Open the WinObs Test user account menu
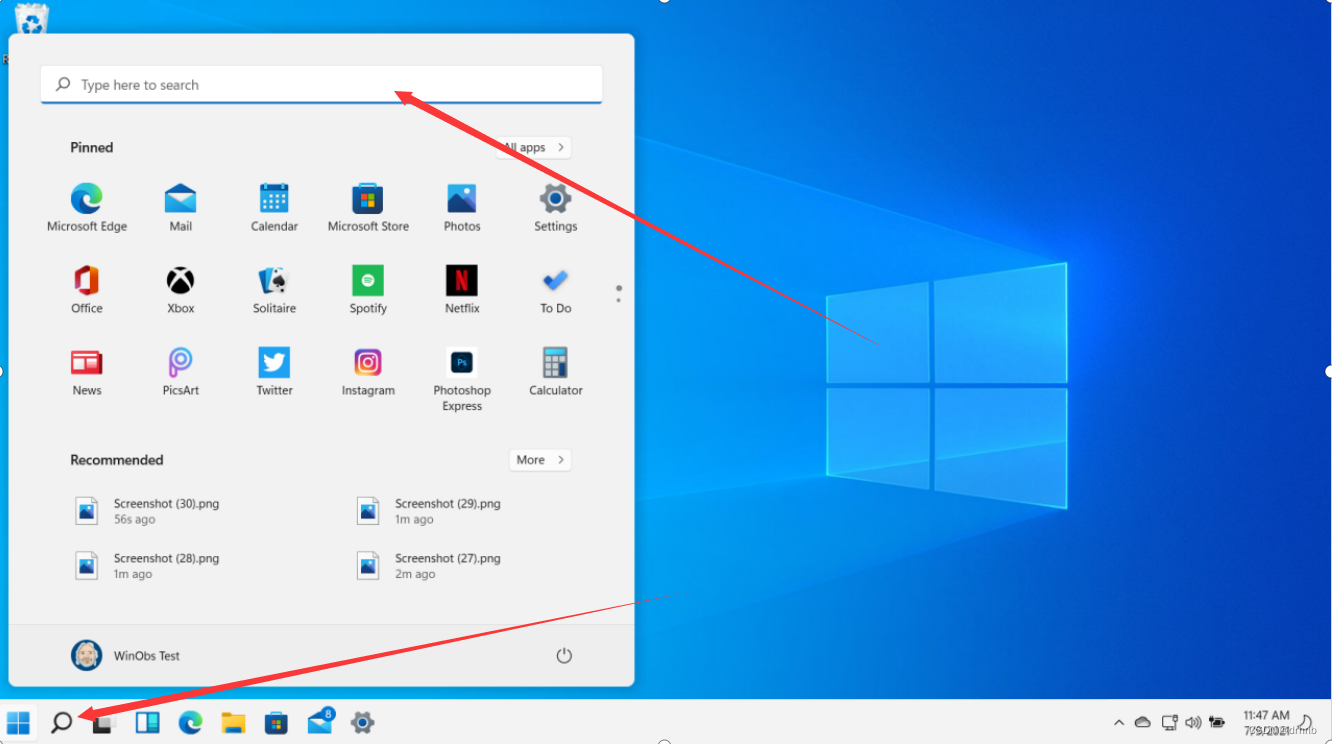The width and height of the screenshot is (1332, 744). pos(126,656)
